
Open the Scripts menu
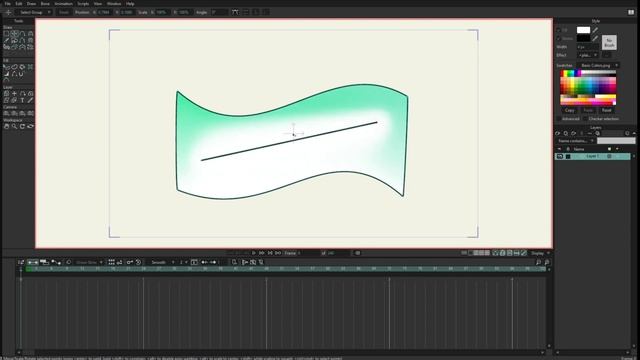coord(83,4)
